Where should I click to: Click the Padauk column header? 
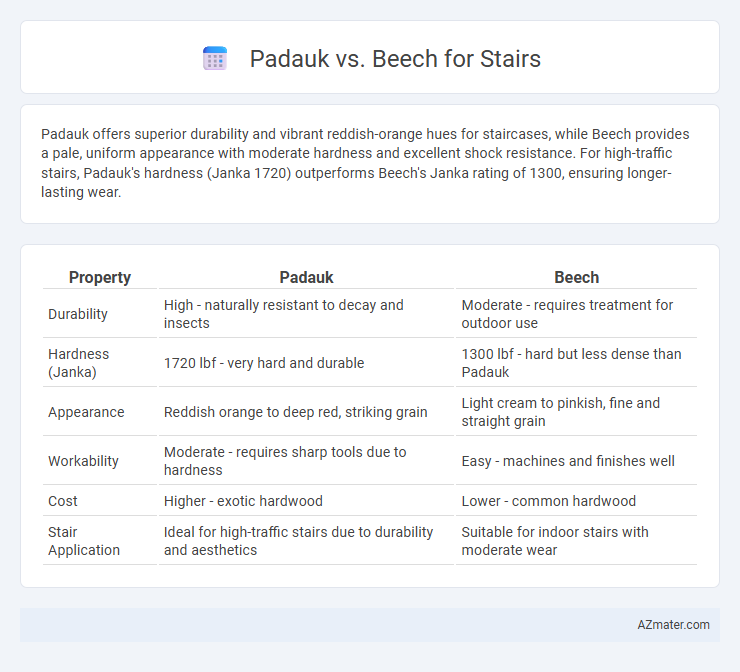click(x=306, y=277)
